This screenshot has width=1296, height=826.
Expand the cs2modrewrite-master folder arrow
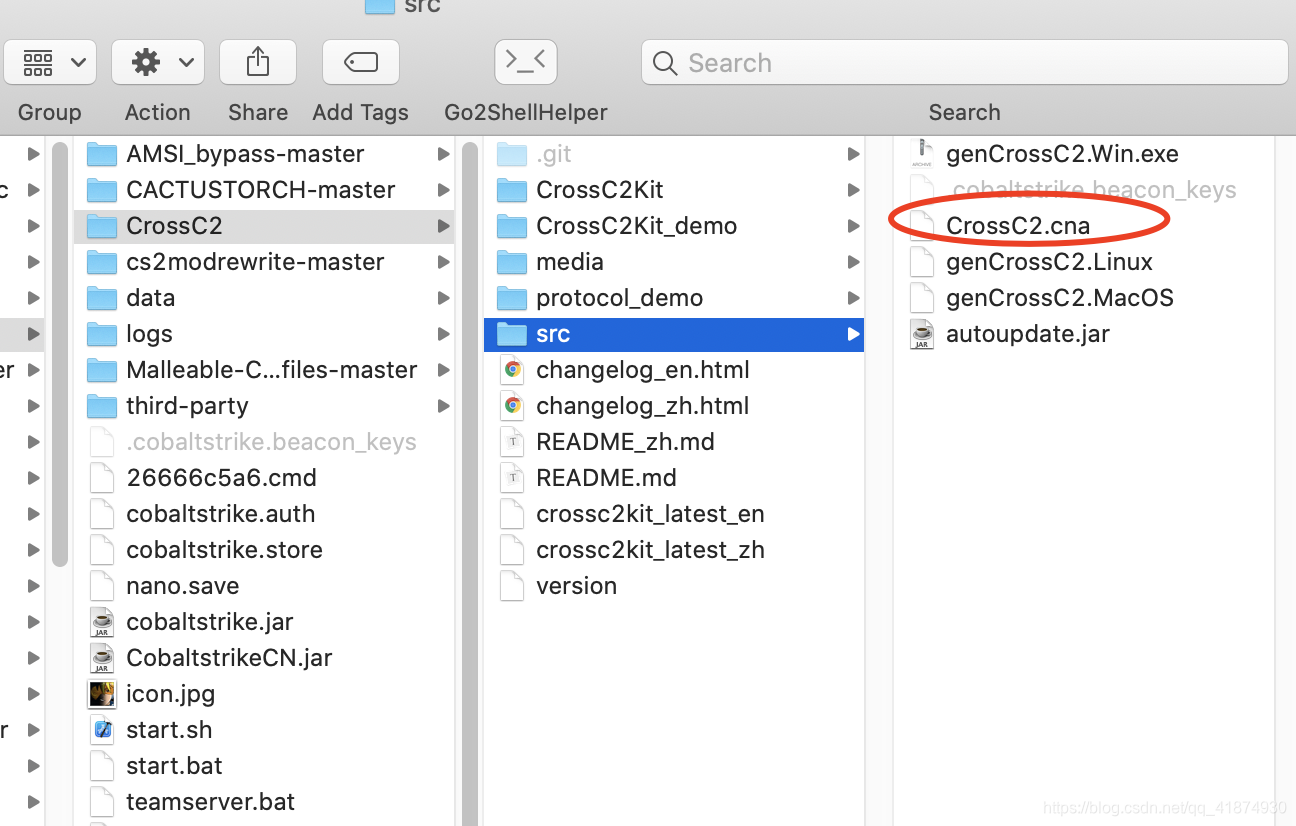443,262
